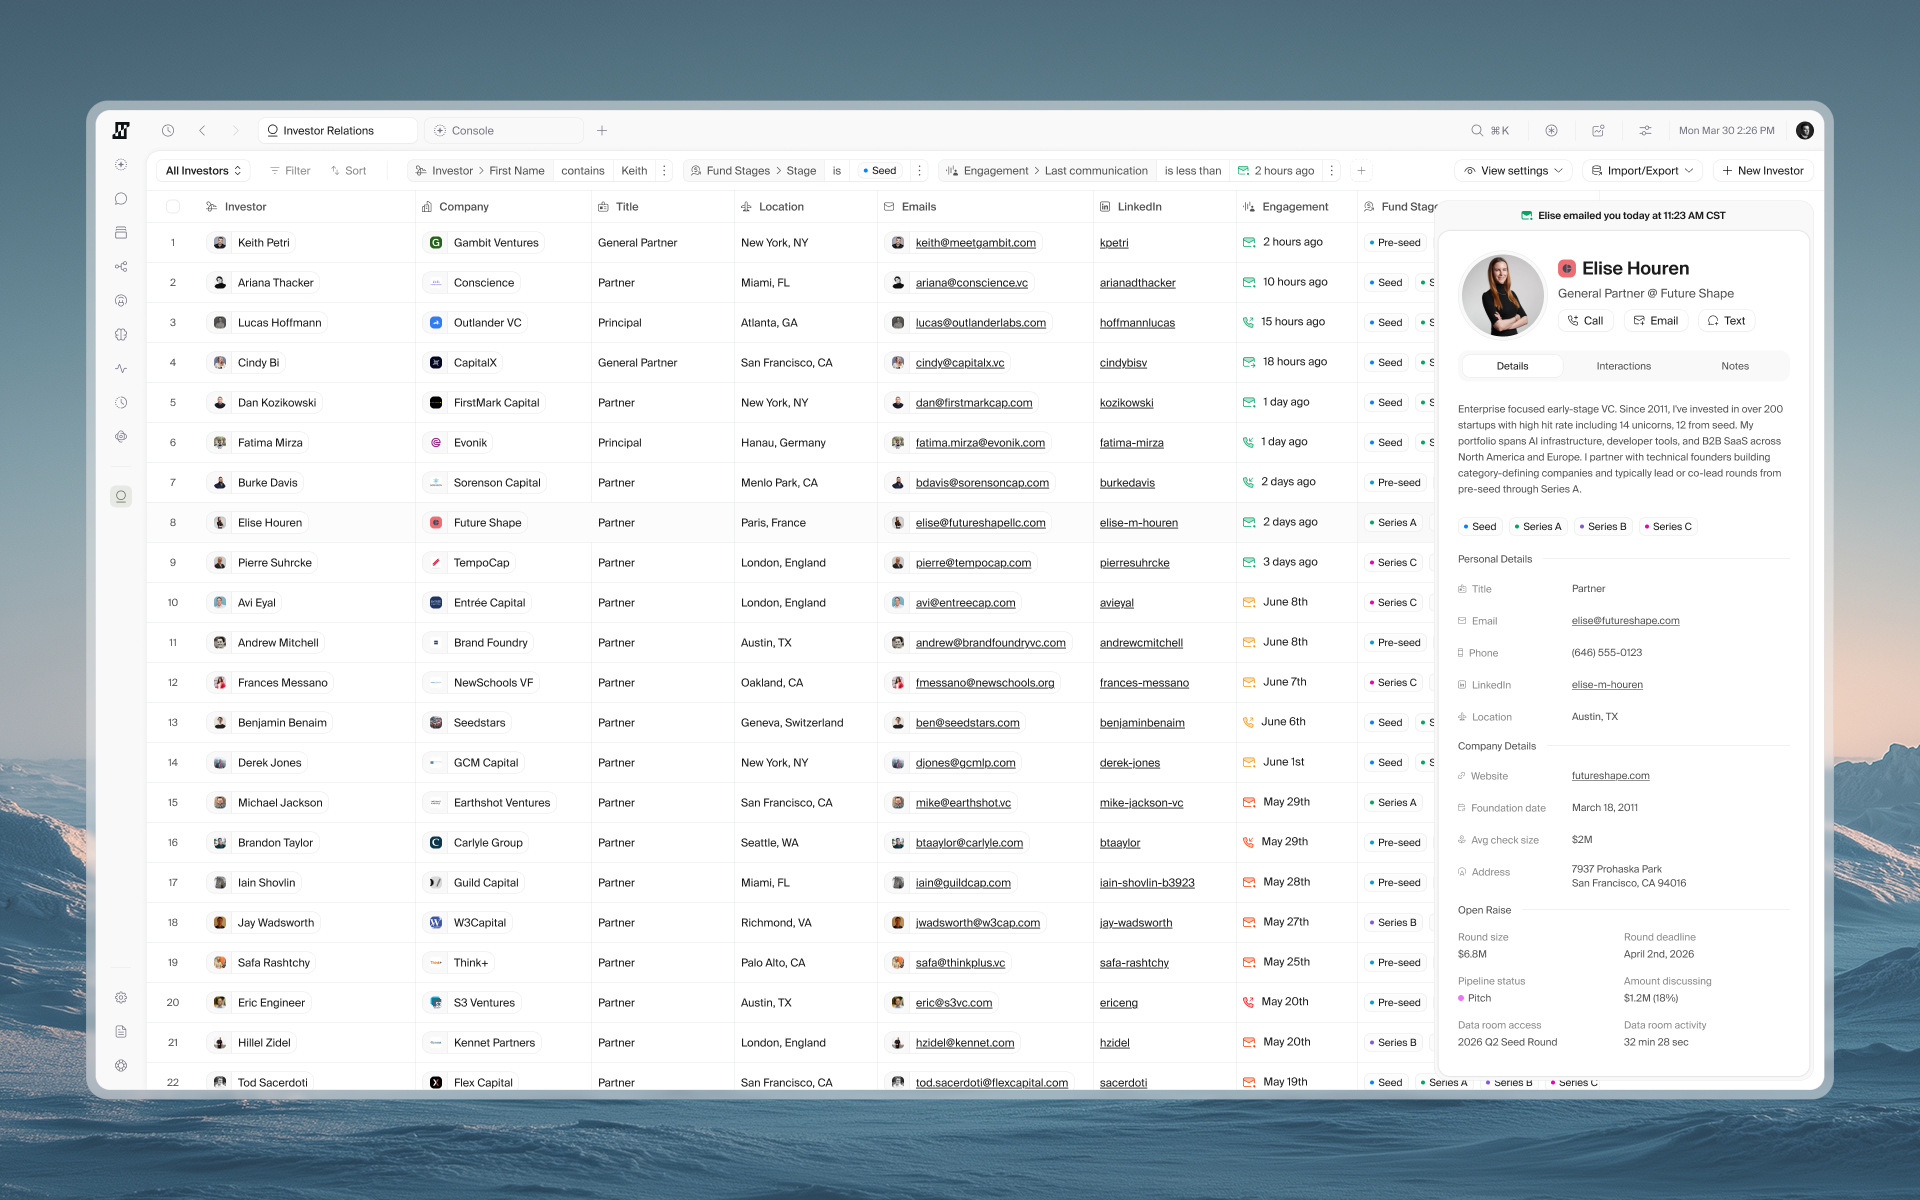
Task: Change the 'contains' filter operator
Action: (582, 171)
